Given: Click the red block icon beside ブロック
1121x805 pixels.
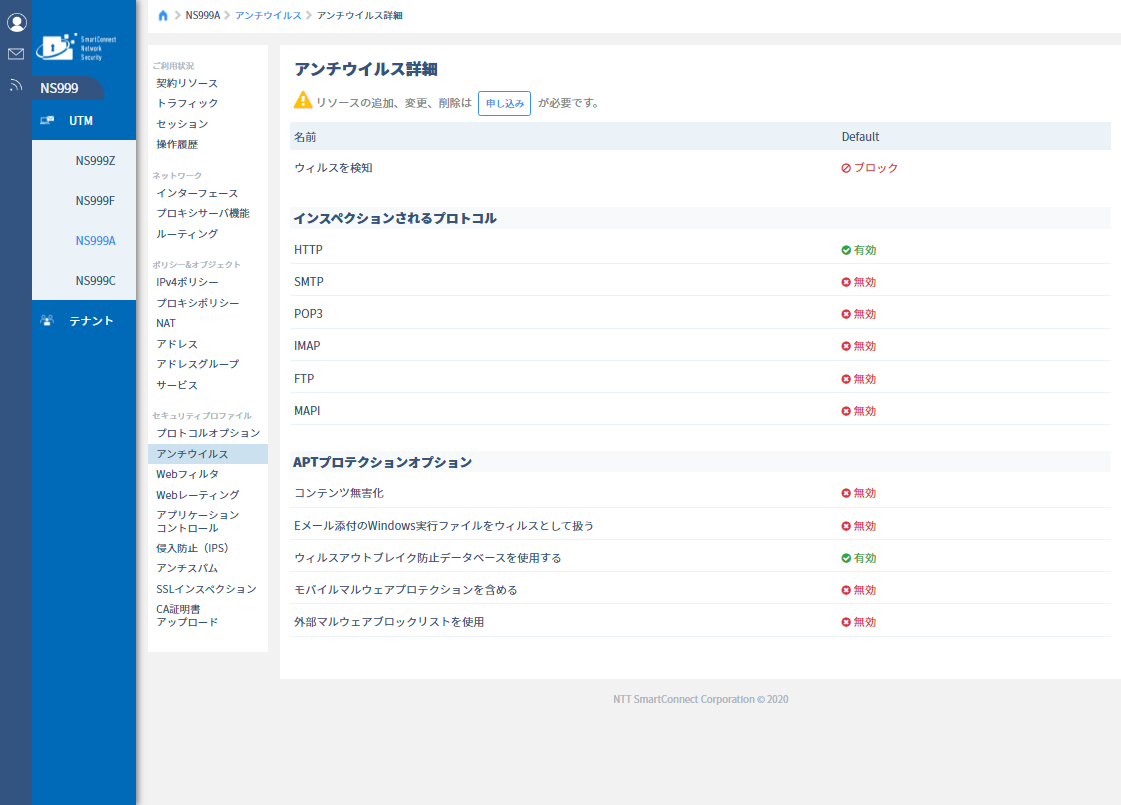Looking at the screenshot, I should [x=846, y=168].
